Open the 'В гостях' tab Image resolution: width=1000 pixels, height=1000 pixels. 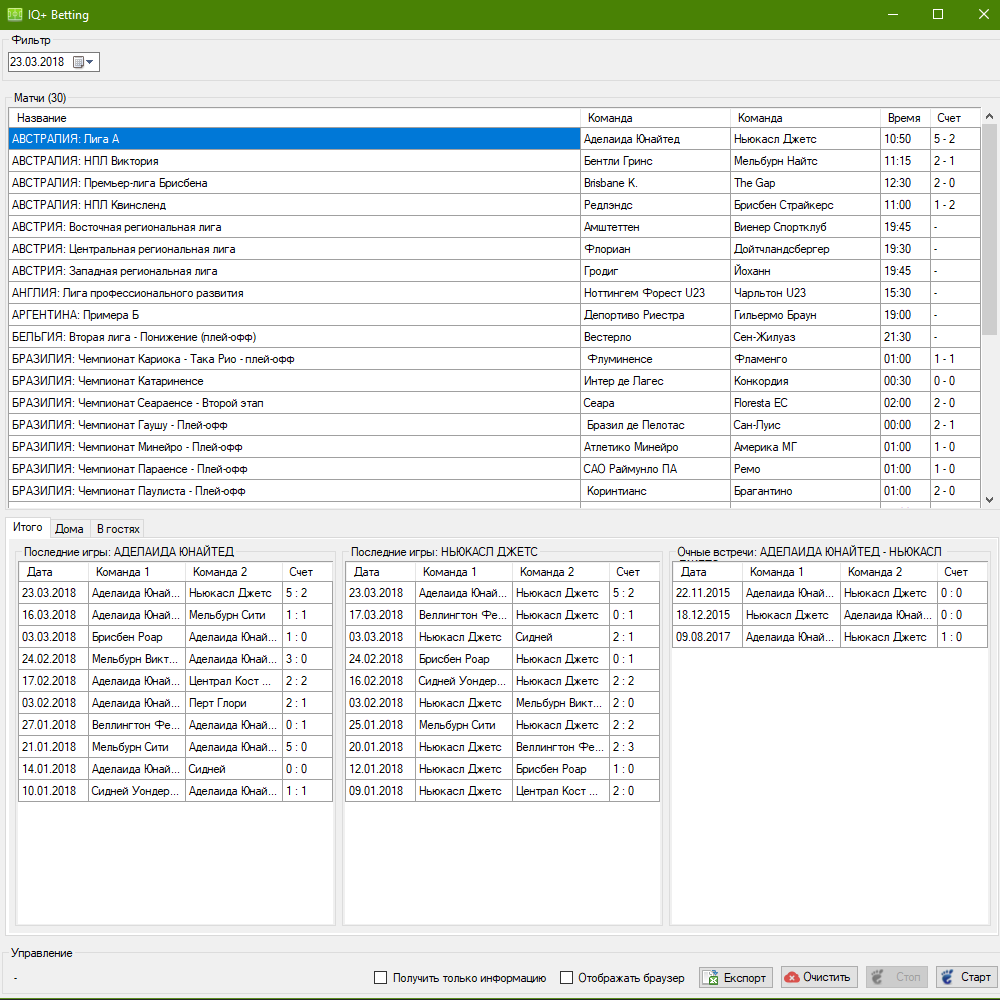tap(118, 528)
